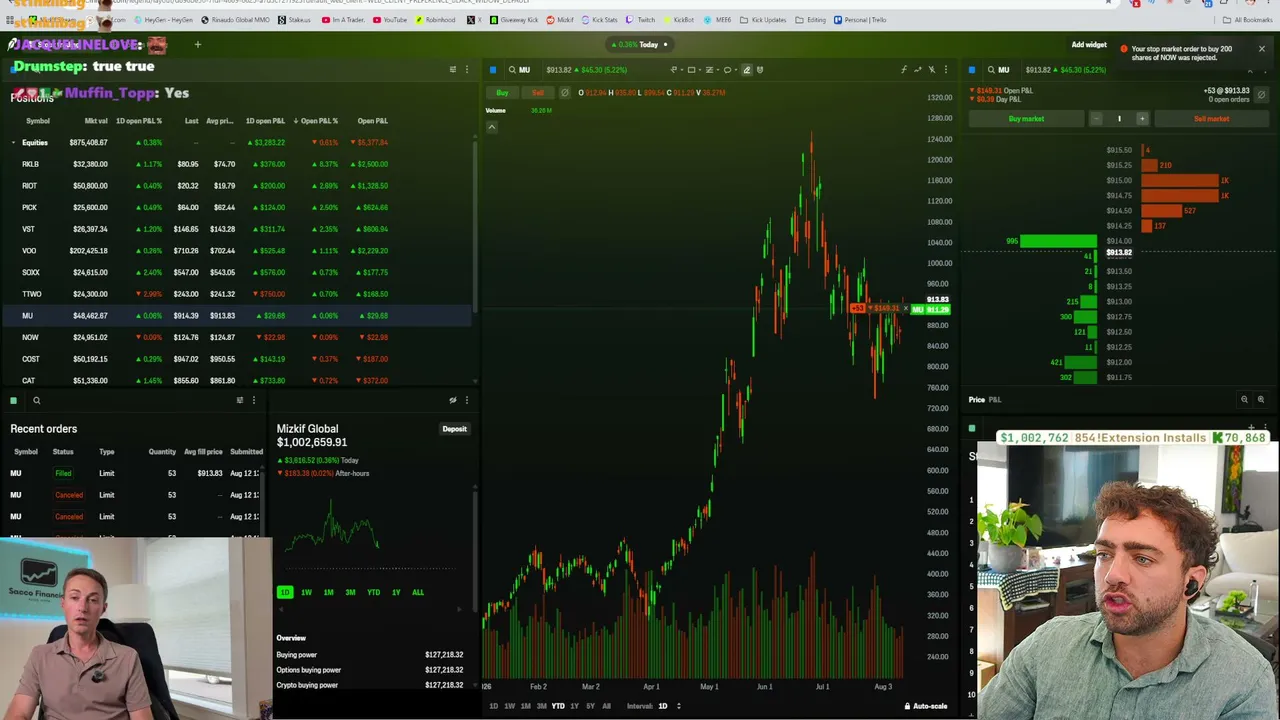Open the recent orders three-dot menu

pos(253,400)
